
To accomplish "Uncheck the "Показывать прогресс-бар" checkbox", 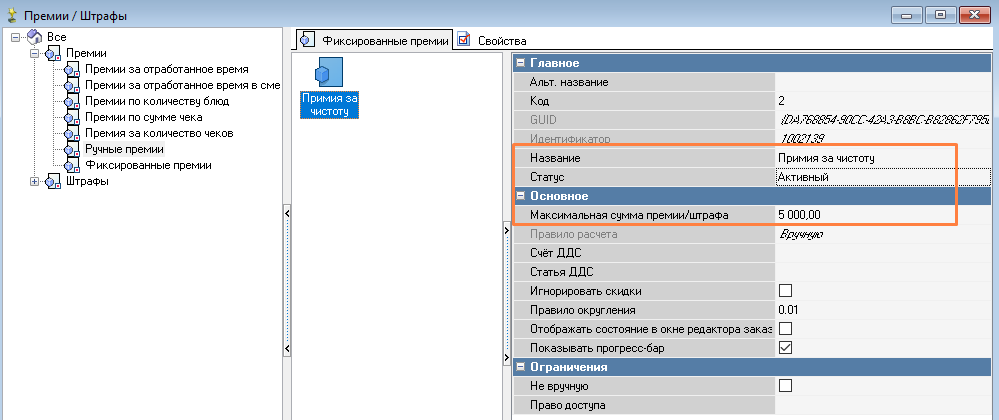I will pos(785,348).
